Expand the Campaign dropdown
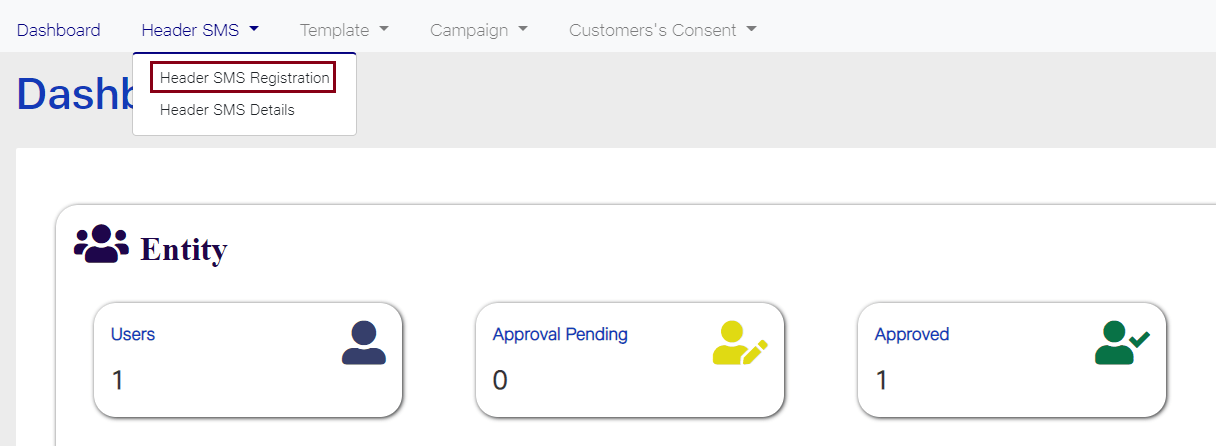The width and height of the screenshot is (1216, 446). tap(479, 30)
